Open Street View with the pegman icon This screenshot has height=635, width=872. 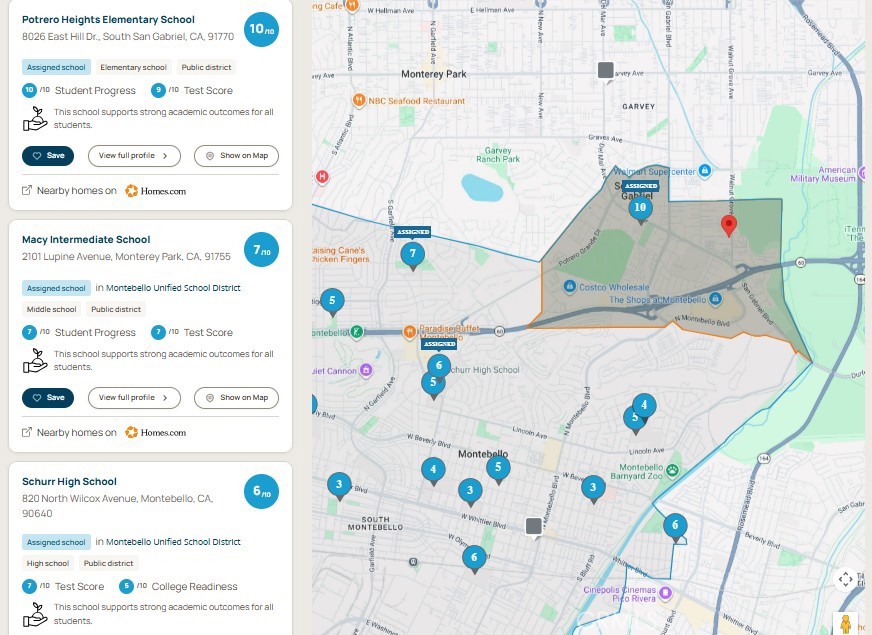[845, 624]
